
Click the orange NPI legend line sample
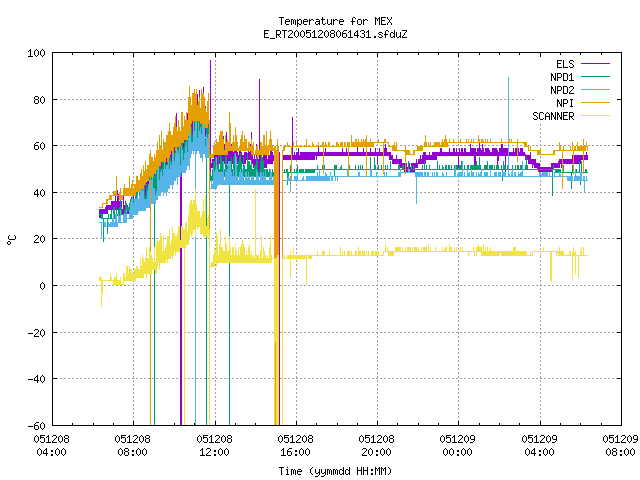point(595,103)
